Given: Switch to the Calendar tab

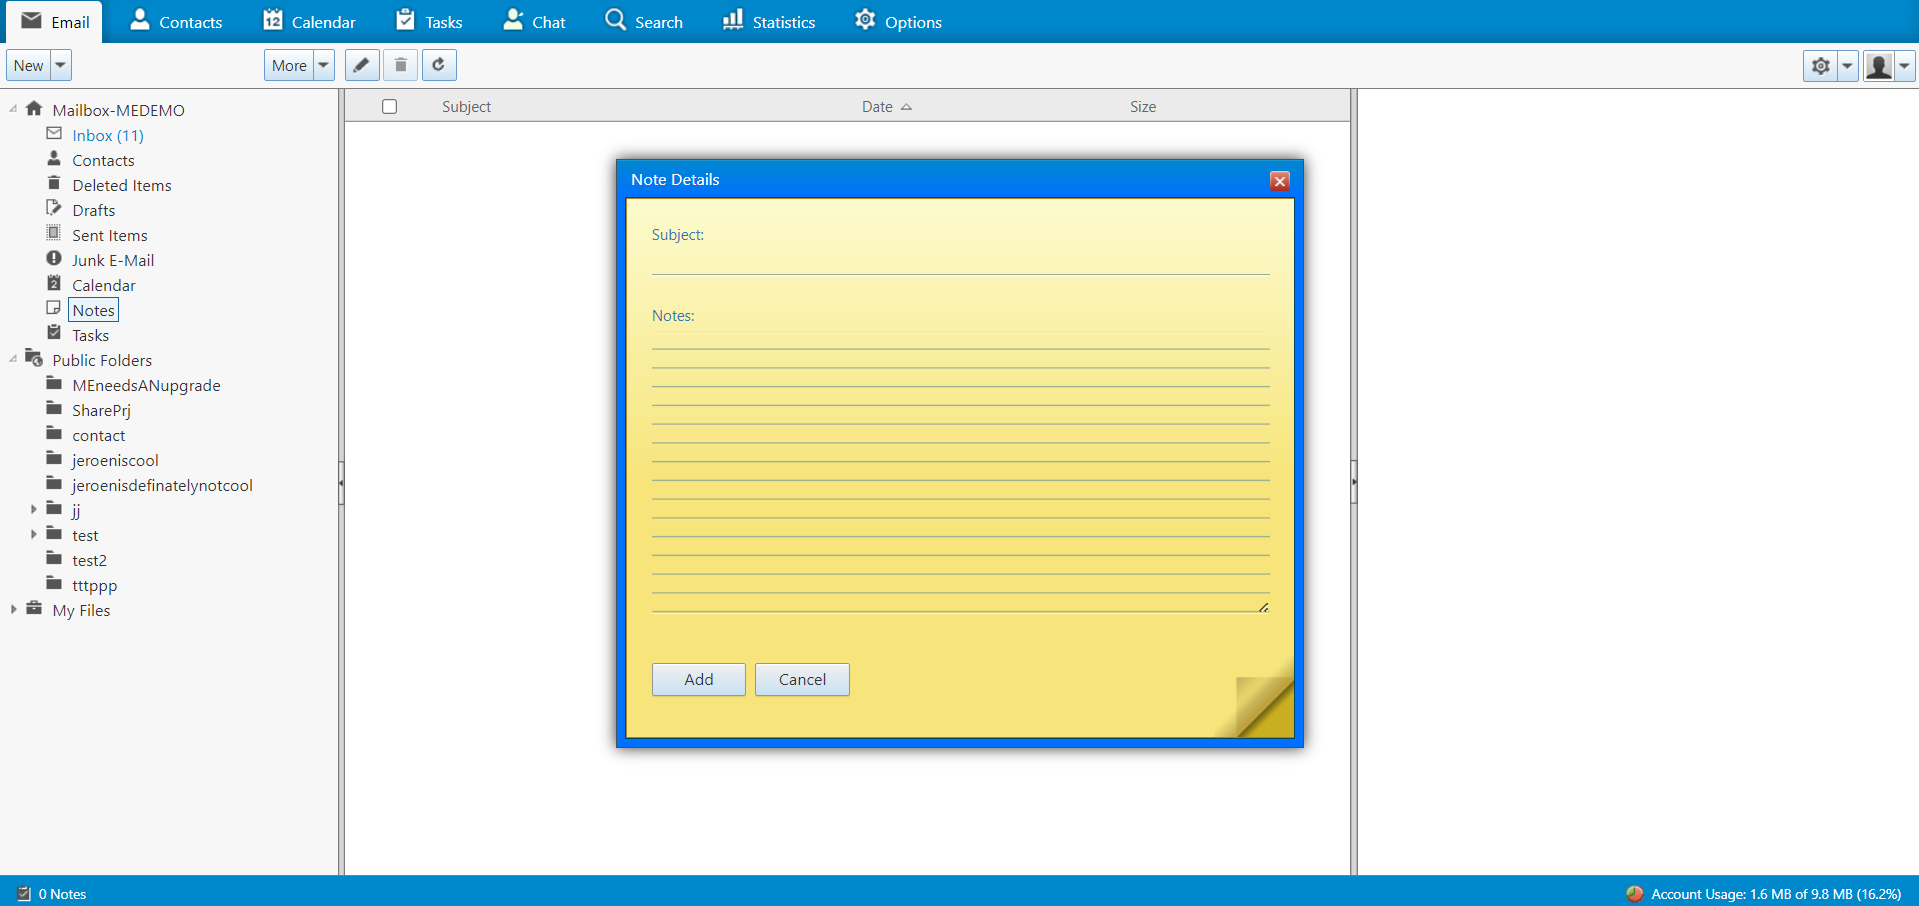Looking at the screenshot, I should point(309,22).
